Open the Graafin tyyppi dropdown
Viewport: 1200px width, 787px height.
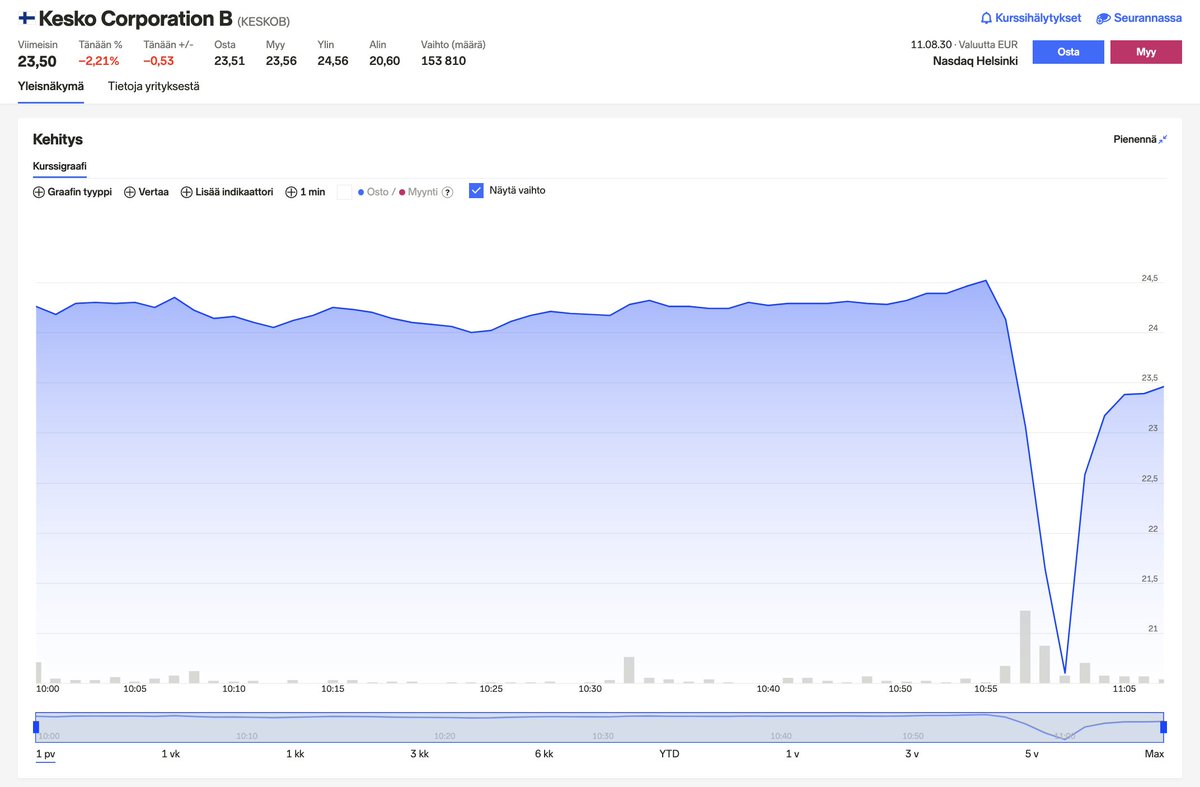point(72,192)
